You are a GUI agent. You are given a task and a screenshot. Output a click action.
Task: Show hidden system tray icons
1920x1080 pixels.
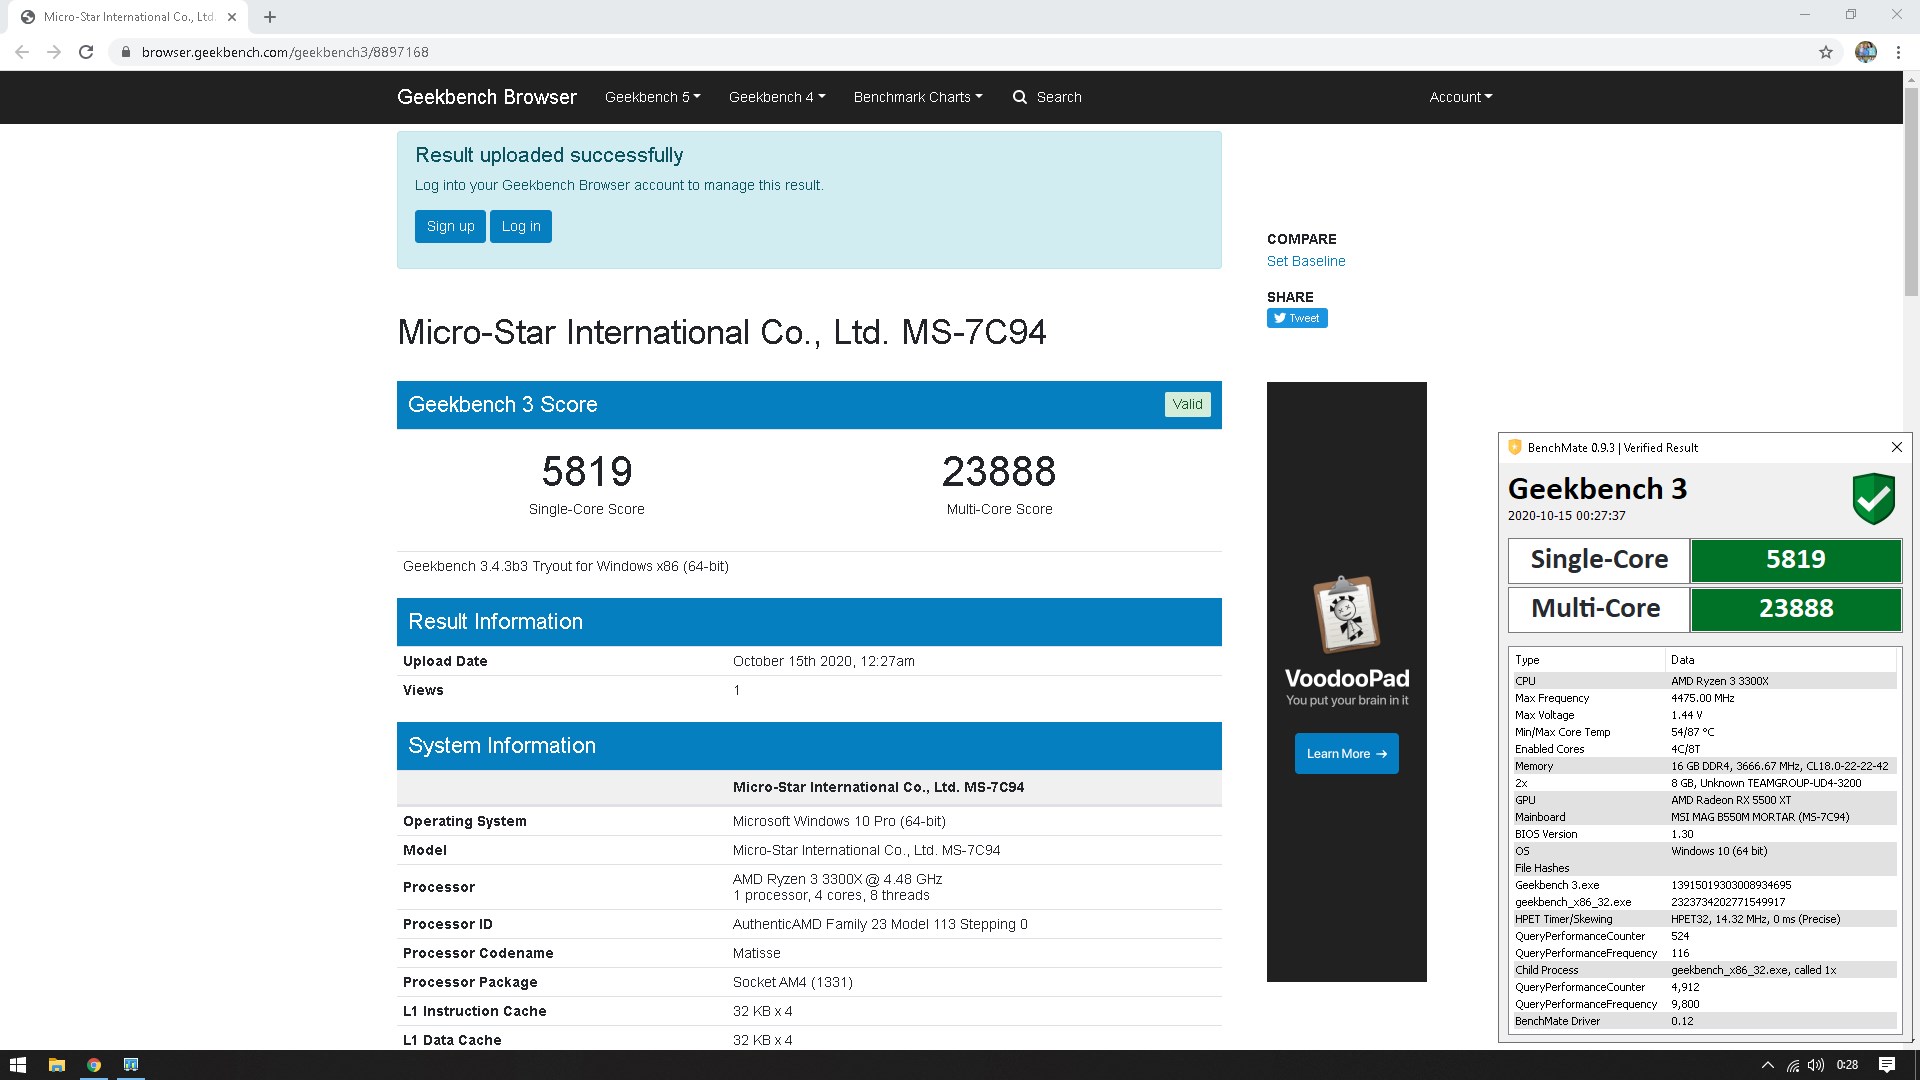[x=1767, y=1065]
